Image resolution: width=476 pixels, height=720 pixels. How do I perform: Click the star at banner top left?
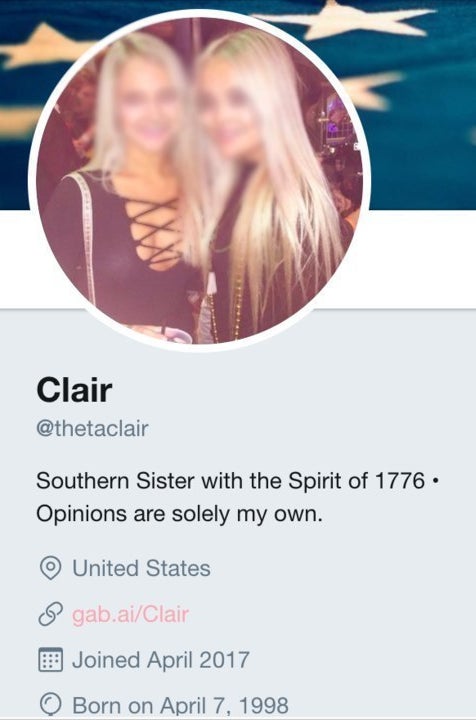pos(44,46)
